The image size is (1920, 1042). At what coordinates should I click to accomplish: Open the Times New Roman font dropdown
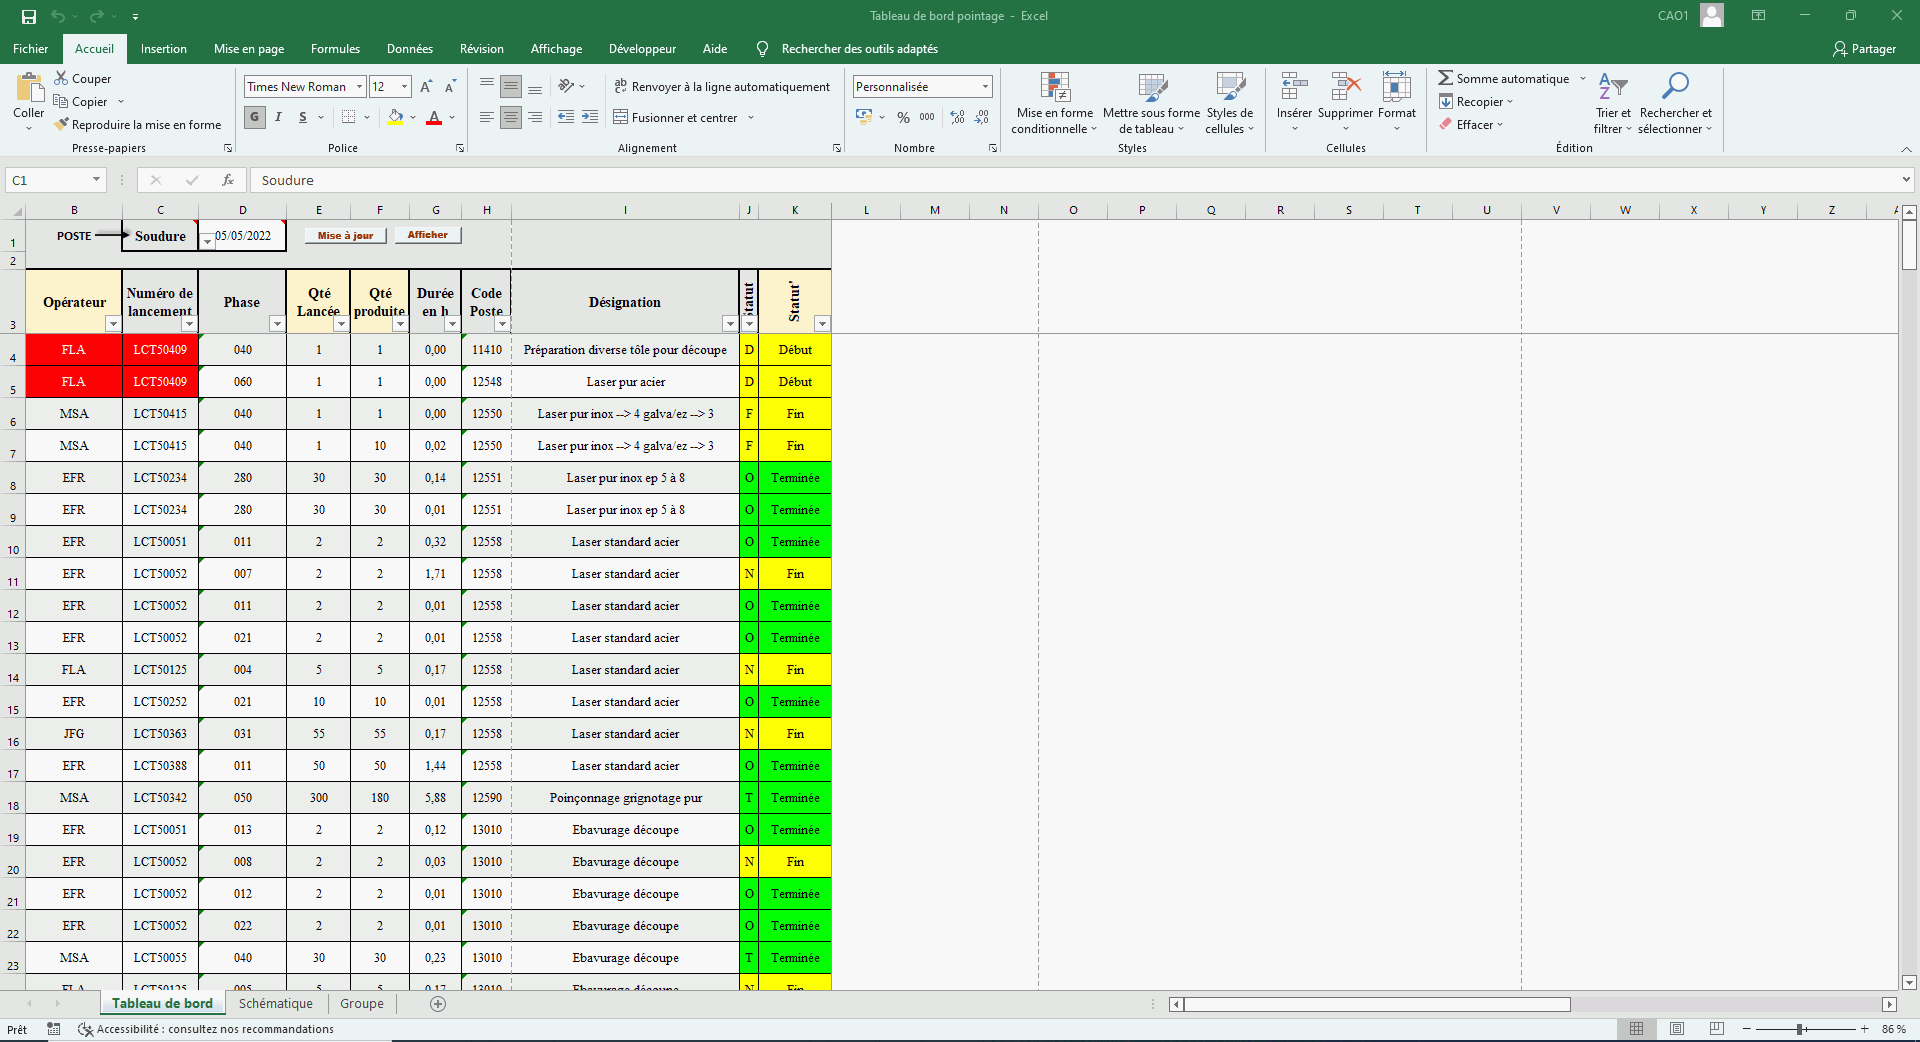point(359,87)
